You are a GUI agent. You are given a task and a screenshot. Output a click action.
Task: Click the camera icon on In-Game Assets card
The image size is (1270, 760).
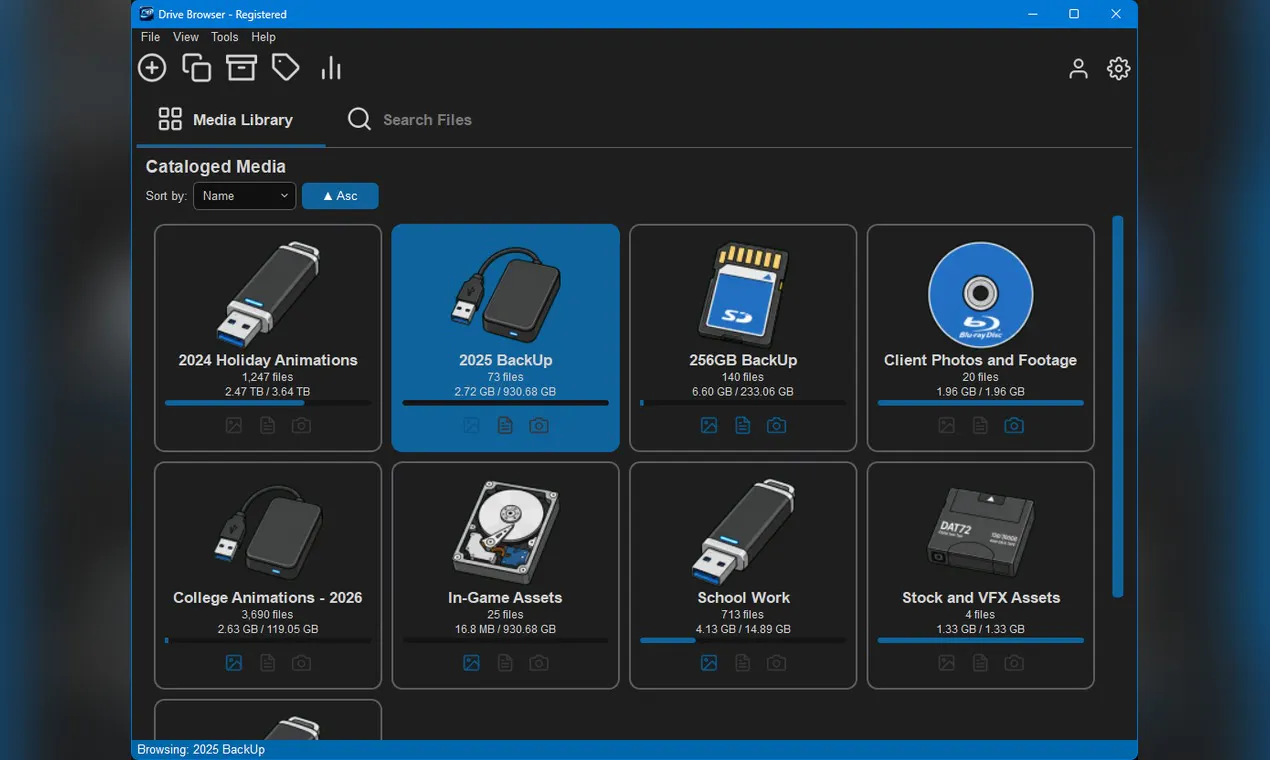[539, 663]
